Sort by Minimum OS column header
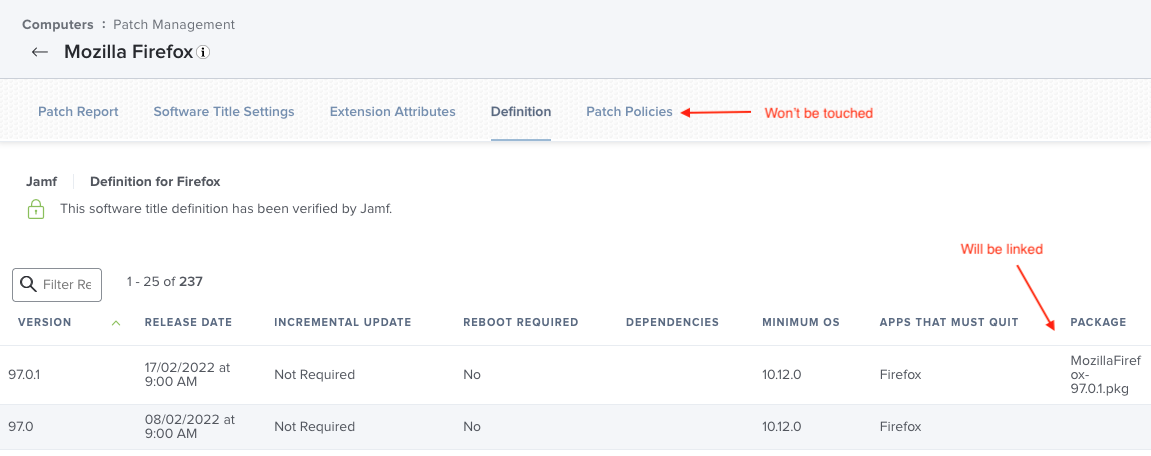Image resolution: width=1151 pixels, height=456 pixels. point(801,322)
